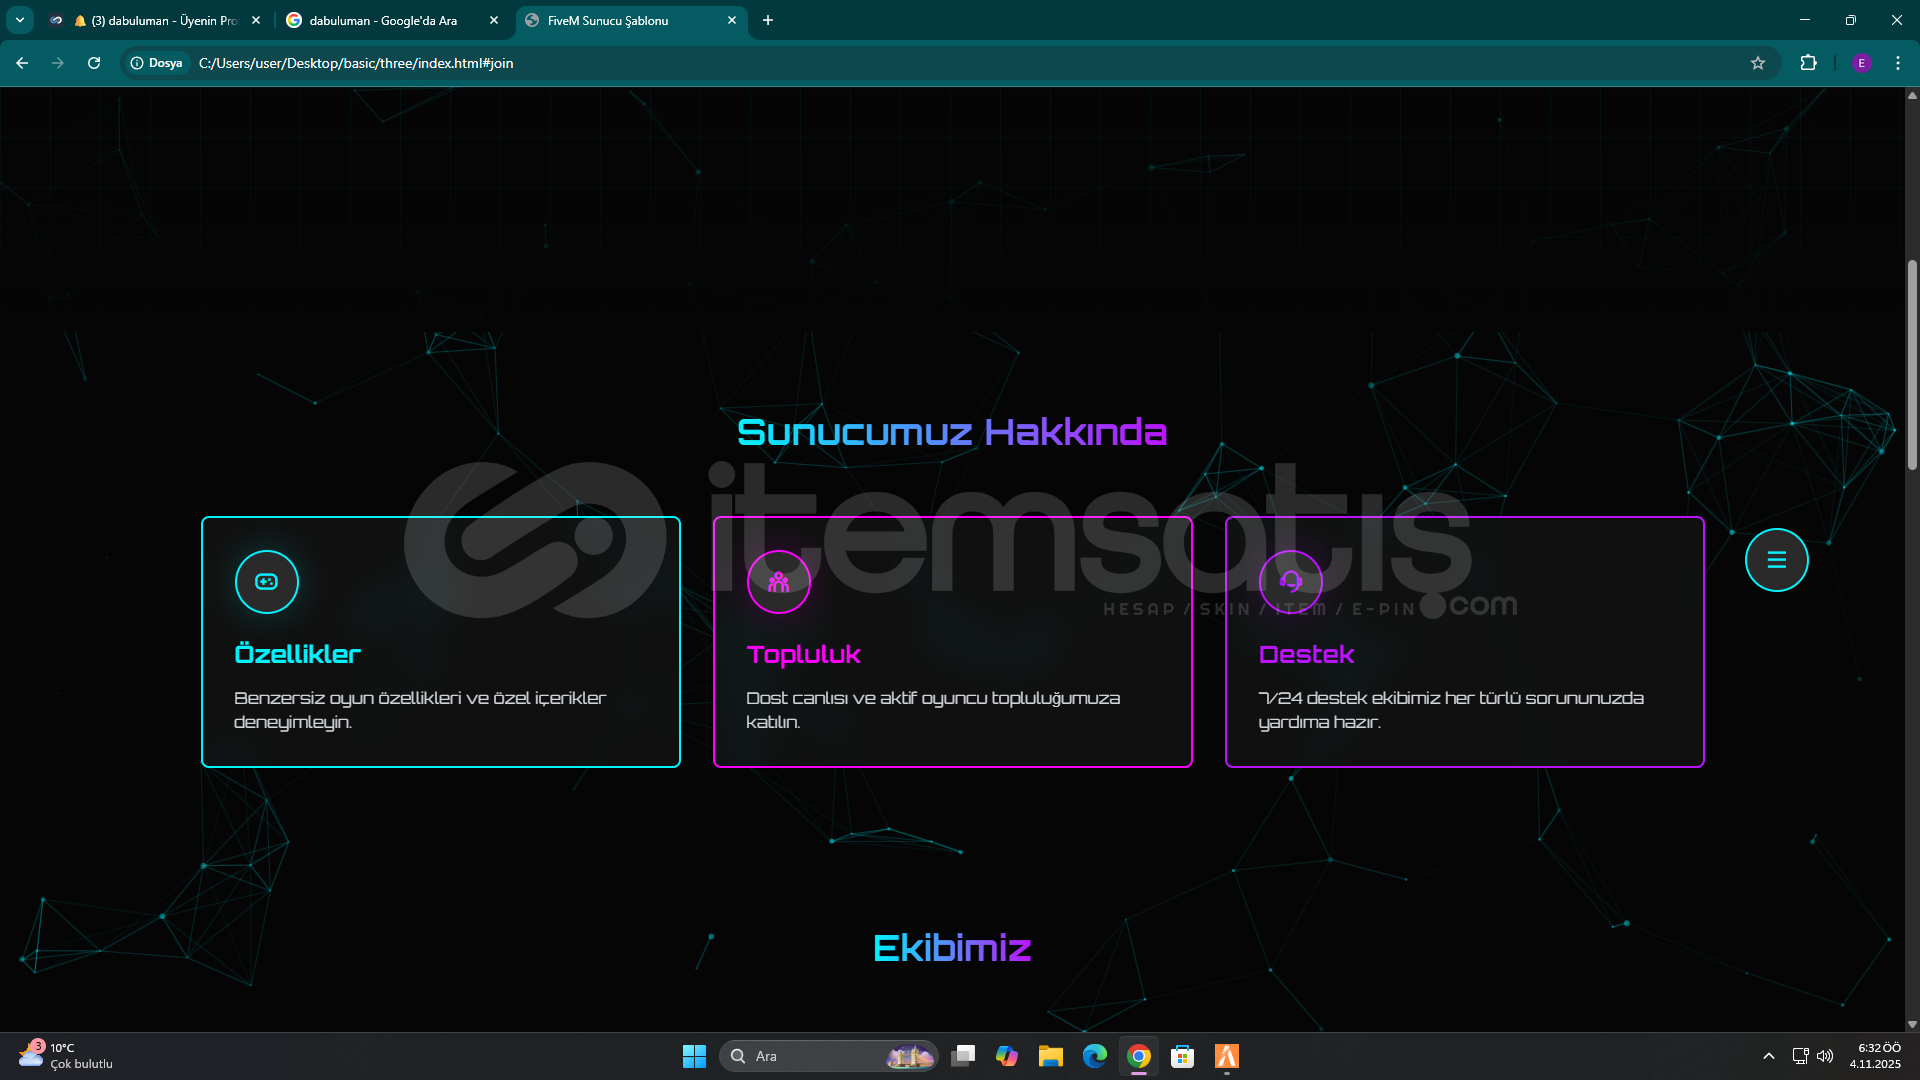The height and width of the screenshot is (1080, 1920).
Task: Switch to the dabuluman Üyenin Profili tab
Action: [160, 20]
